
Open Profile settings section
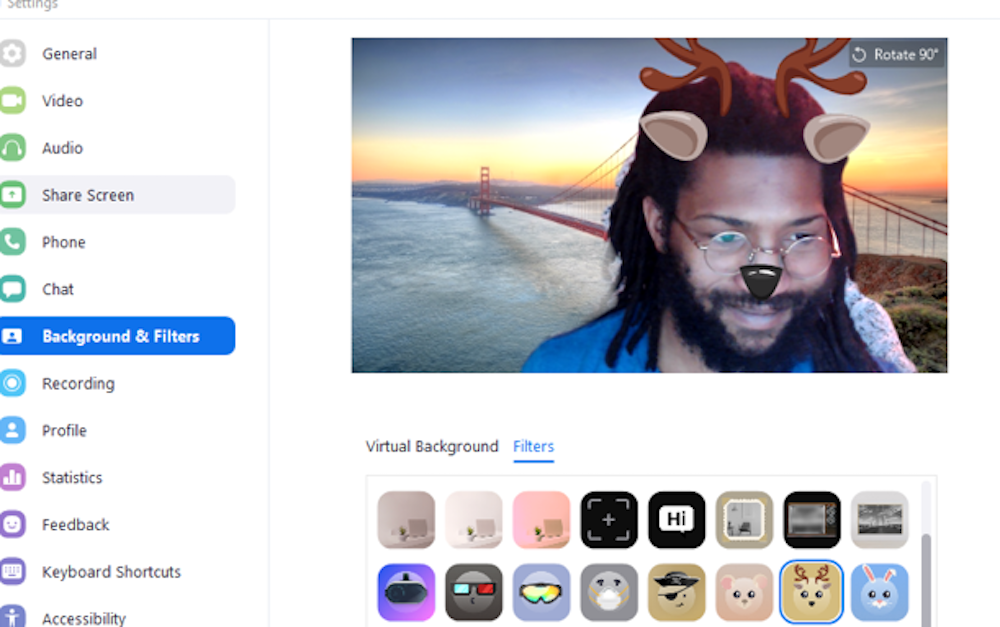64,430
